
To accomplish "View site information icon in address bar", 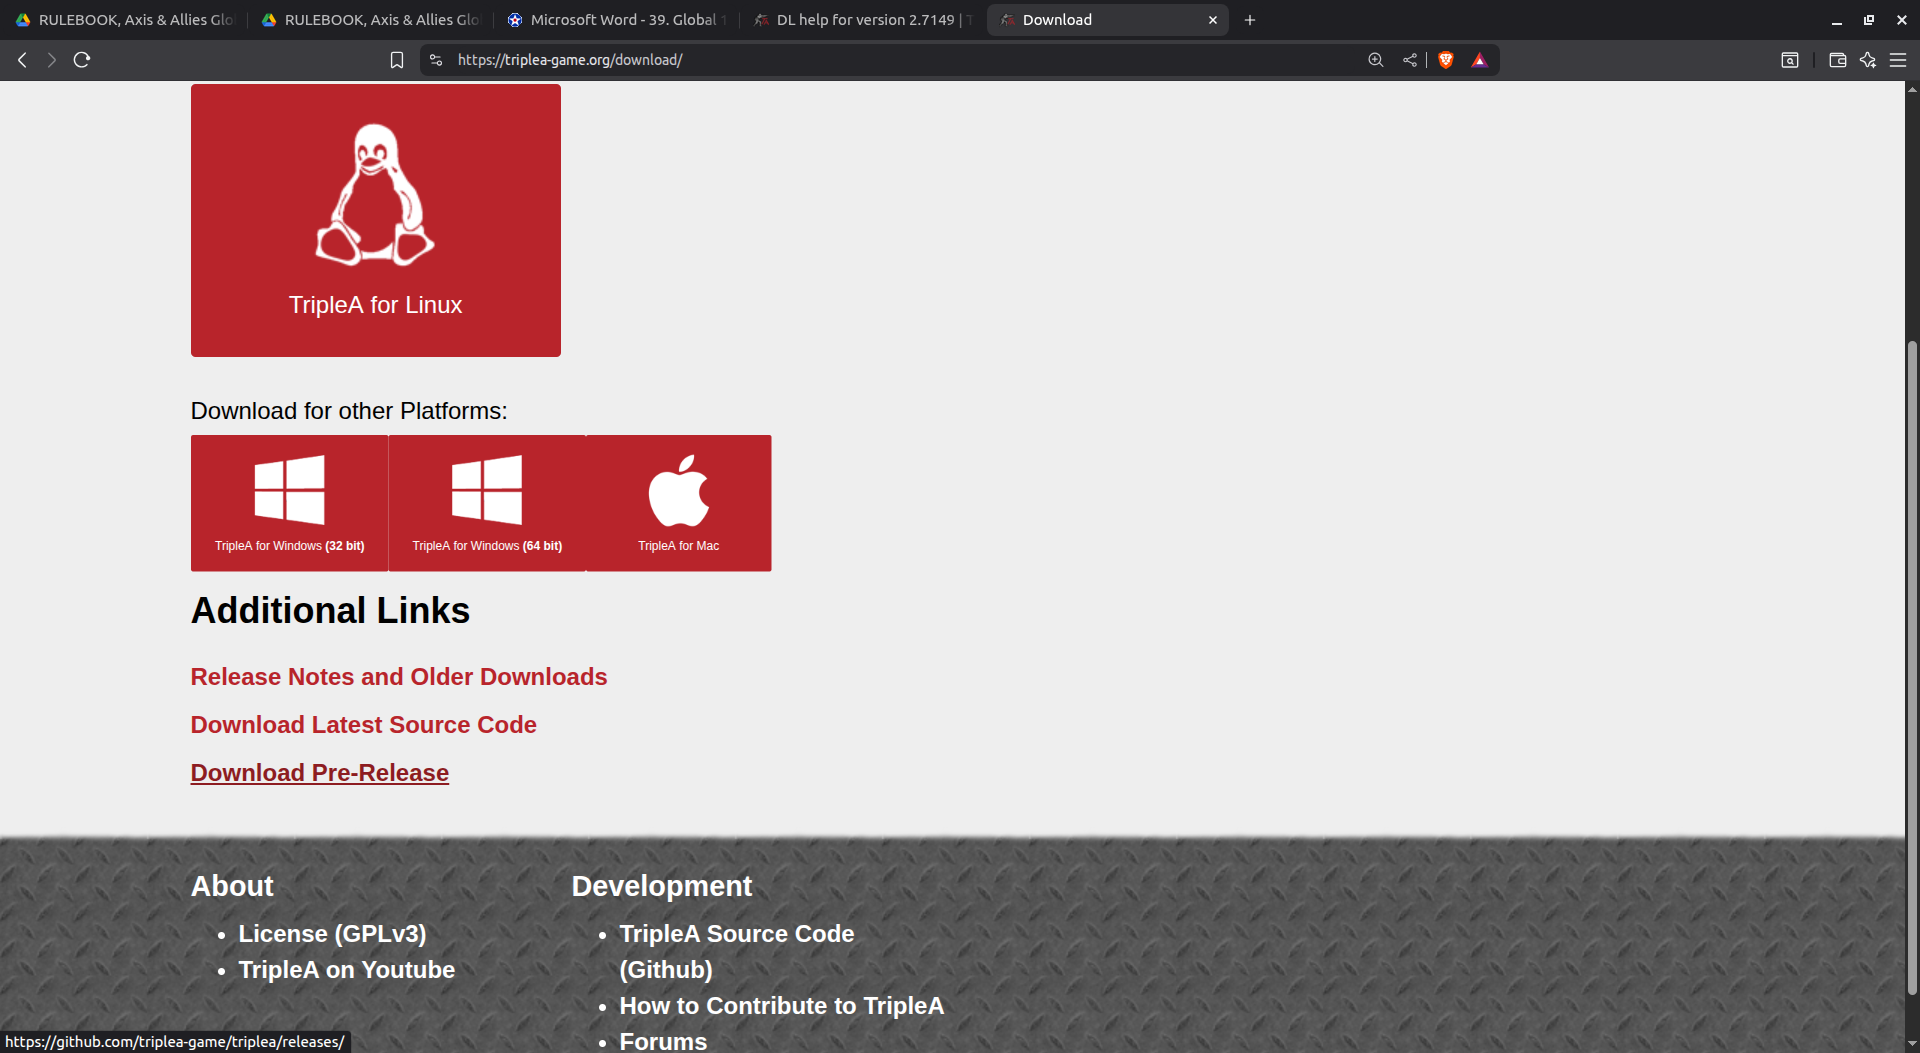I will point(436,60).
